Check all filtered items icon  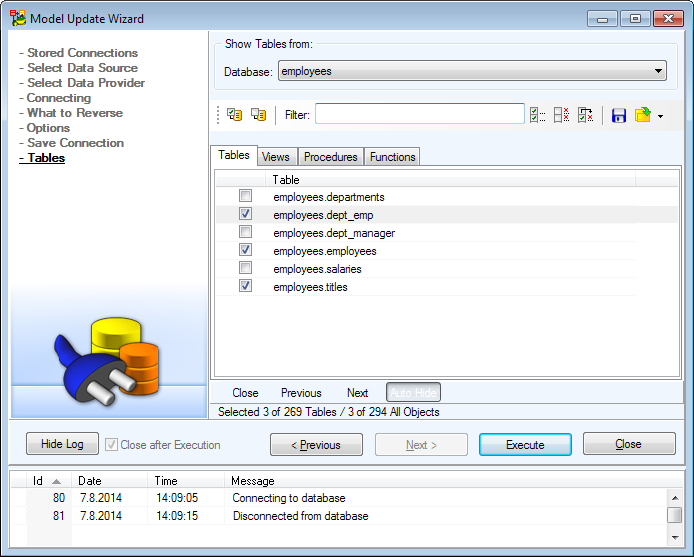(537, 115)
